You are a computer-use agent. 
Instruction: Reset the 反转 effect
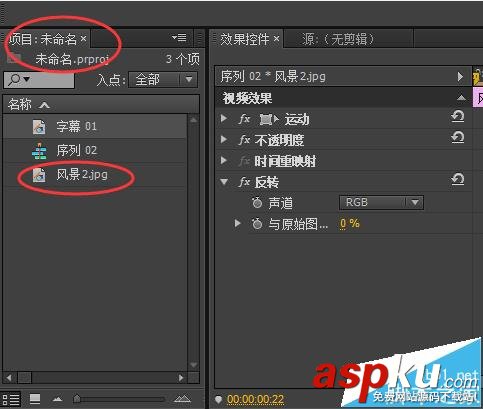pyautogui.click(x=458, y=179)
